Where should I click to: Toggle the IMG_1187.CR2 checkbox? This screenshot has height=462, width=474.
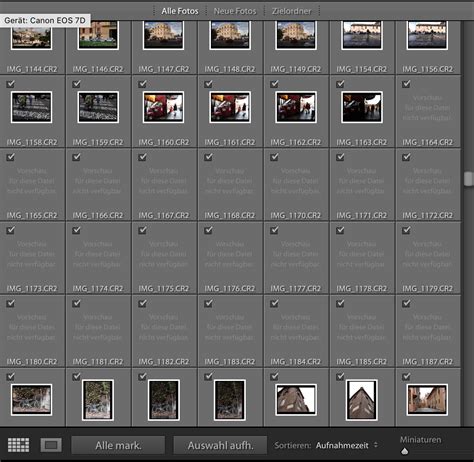click(406, 303)
